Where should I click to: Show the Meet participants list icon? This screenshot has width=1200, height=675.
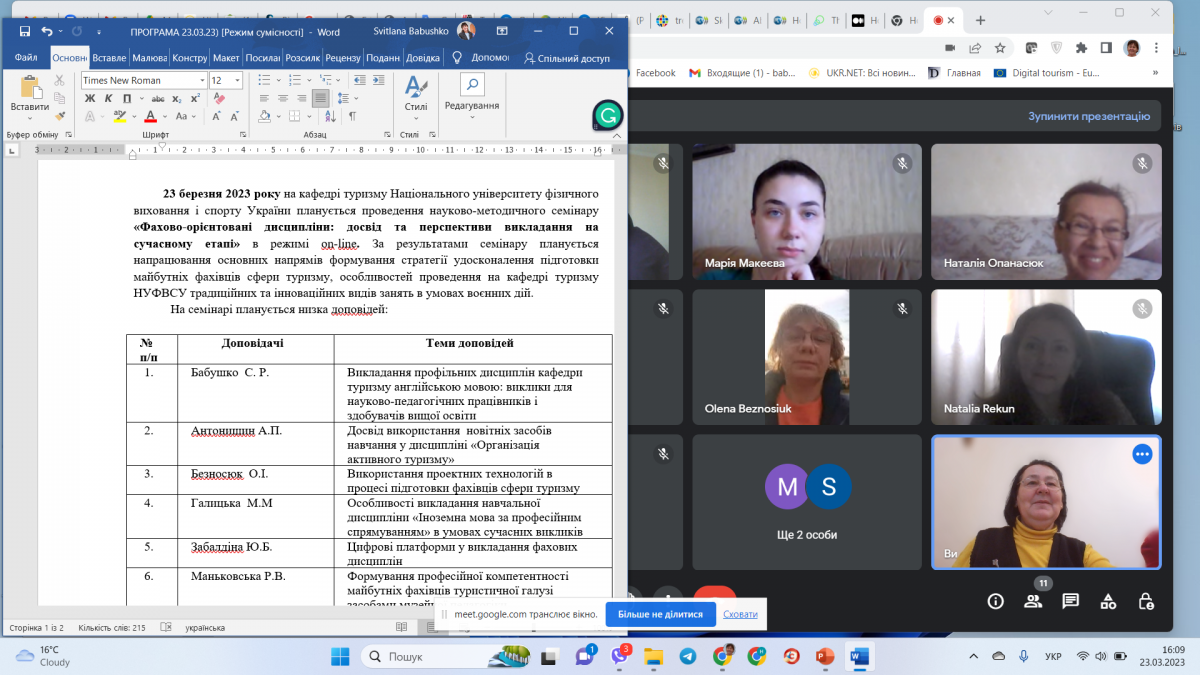pos(1033,601)
